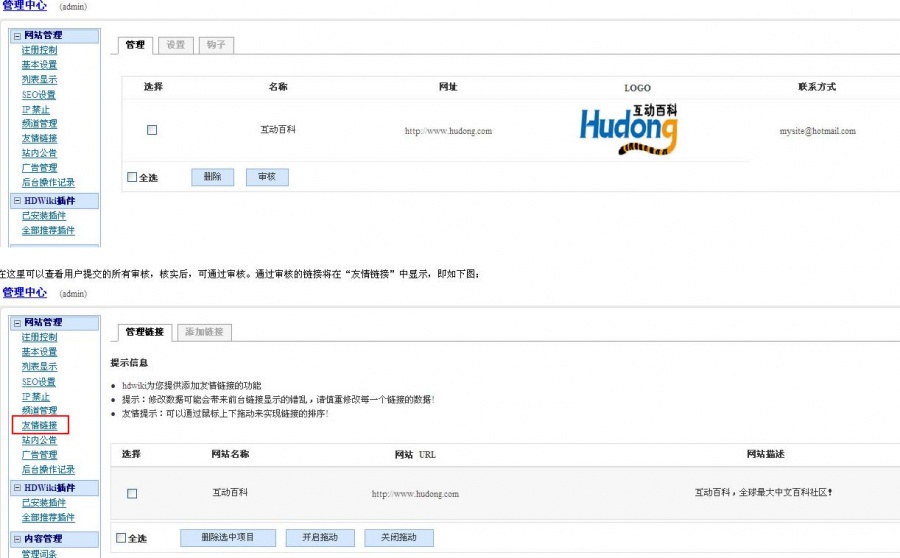Open 广告管理 in the upper panel sidebar
This screenshot has height=558, width=900.
(x=40, y=168)
